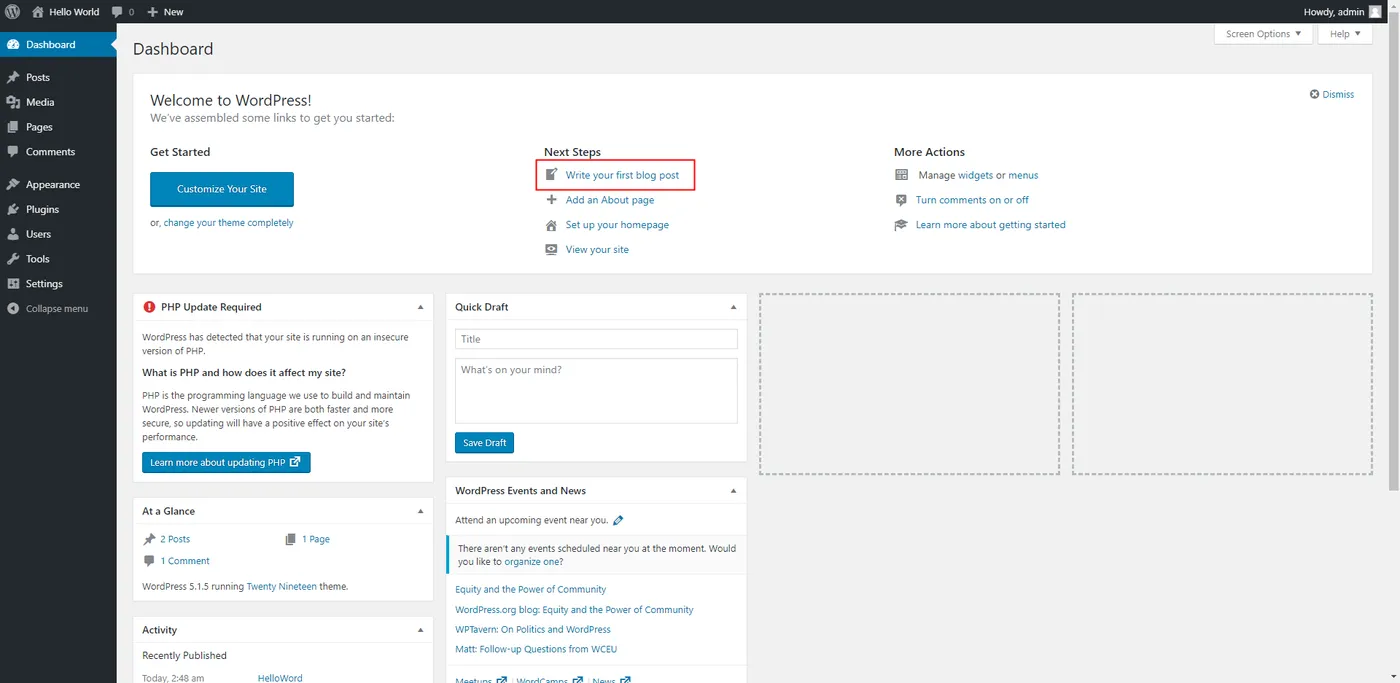Follow the organize one link
This screenshot has width=1400, height=683.
pyautogui.click(x=530, y=562)
